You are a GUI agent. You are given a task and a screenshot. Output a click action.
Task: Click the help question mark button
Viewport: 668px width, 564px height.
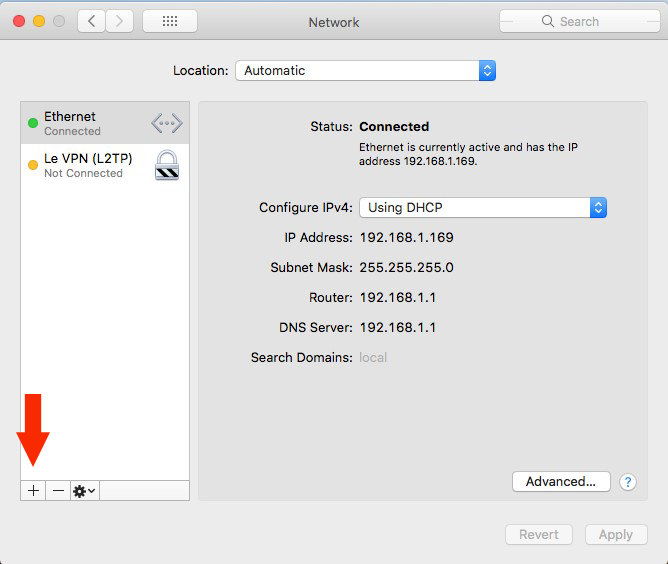pos(628,482)
